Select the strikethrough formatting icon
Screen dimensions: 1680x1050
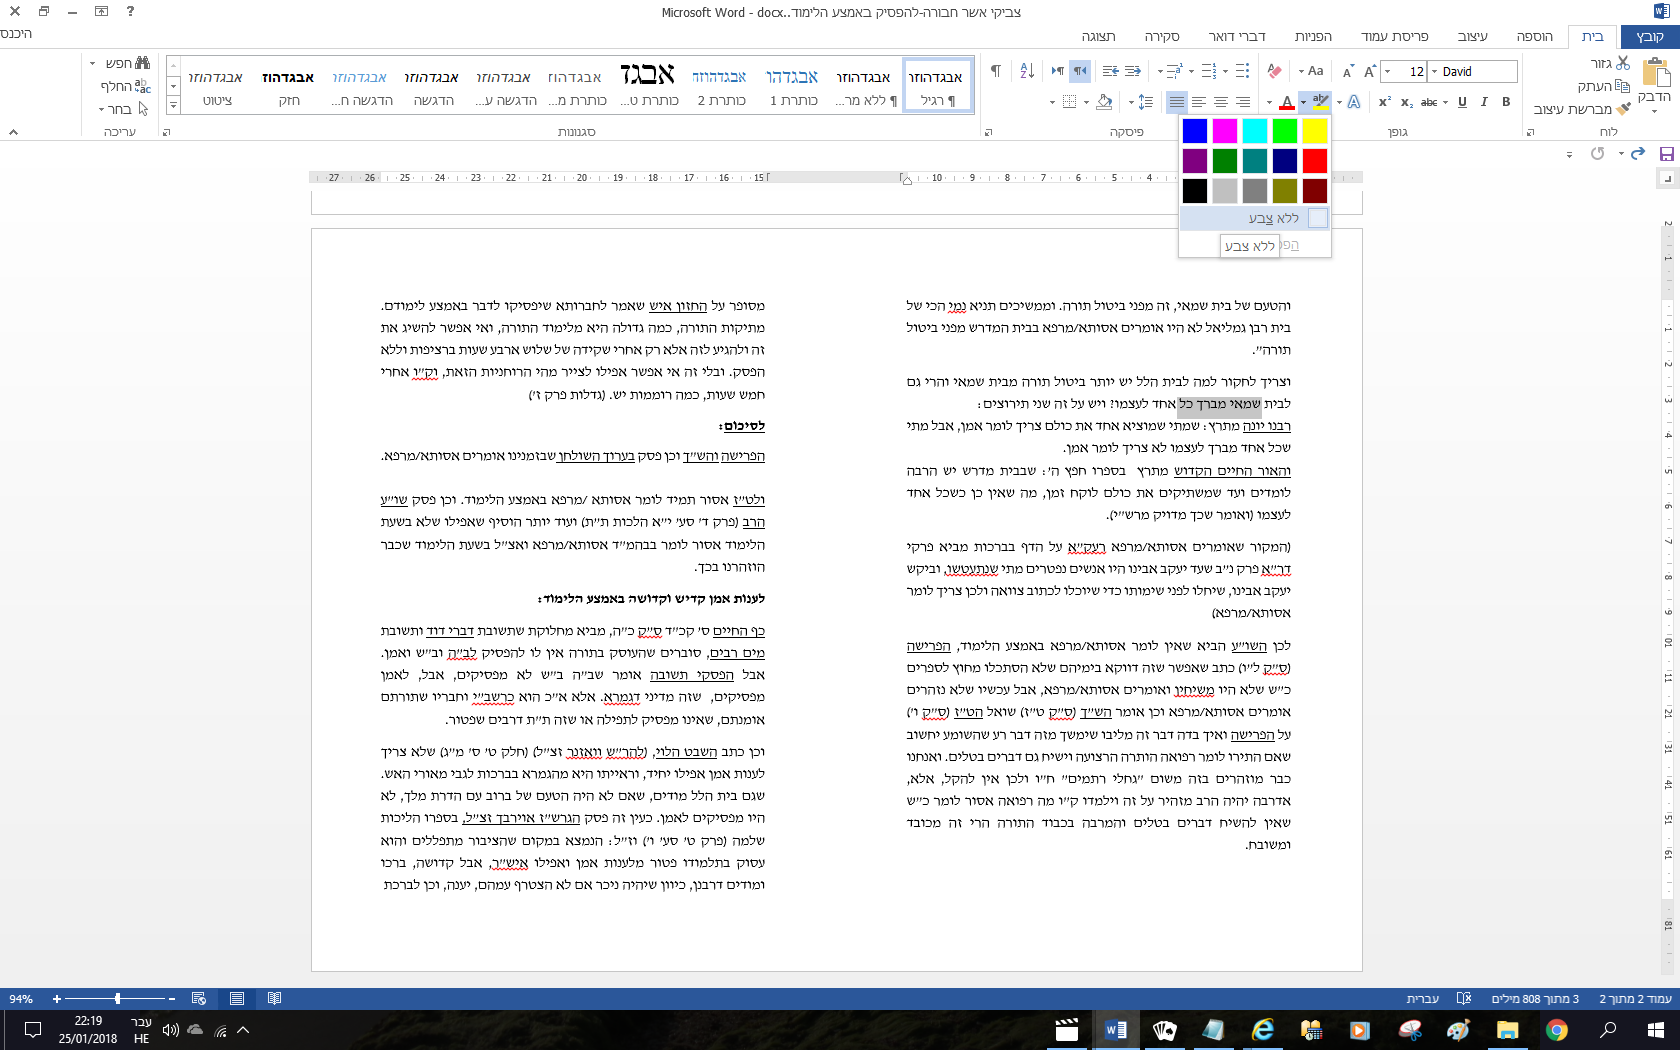(x=1430, y=102)
